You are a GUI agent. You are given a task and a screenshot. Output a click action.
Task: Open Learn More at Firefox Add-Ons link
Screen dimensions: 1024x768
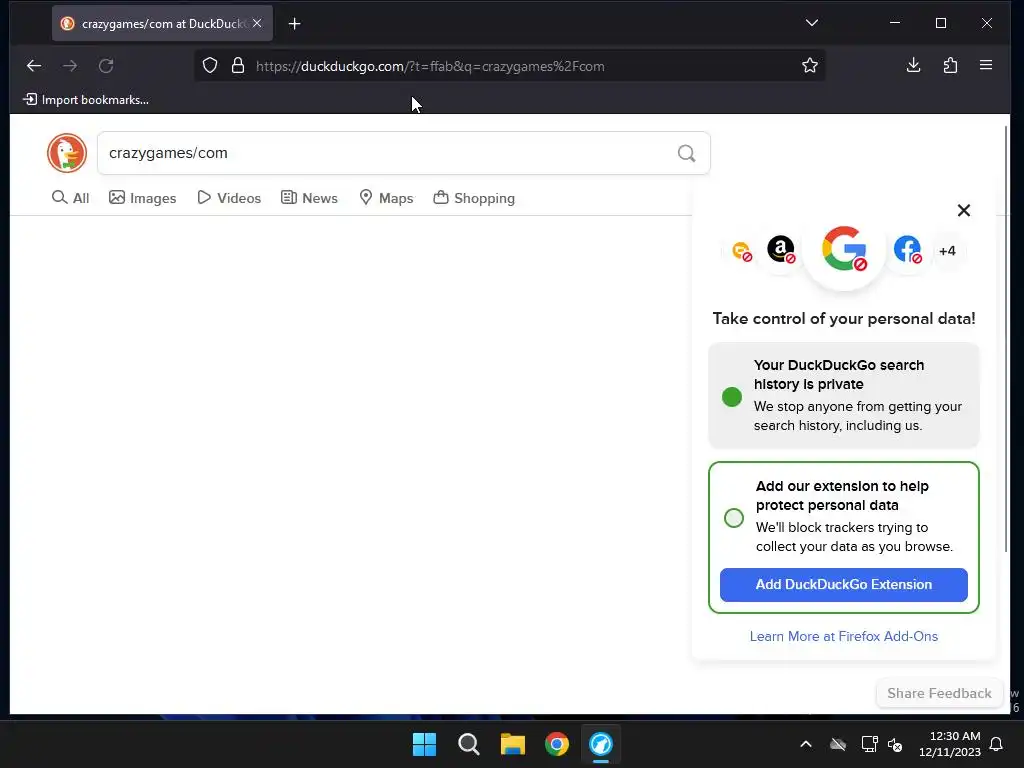(x=844, y=636)
